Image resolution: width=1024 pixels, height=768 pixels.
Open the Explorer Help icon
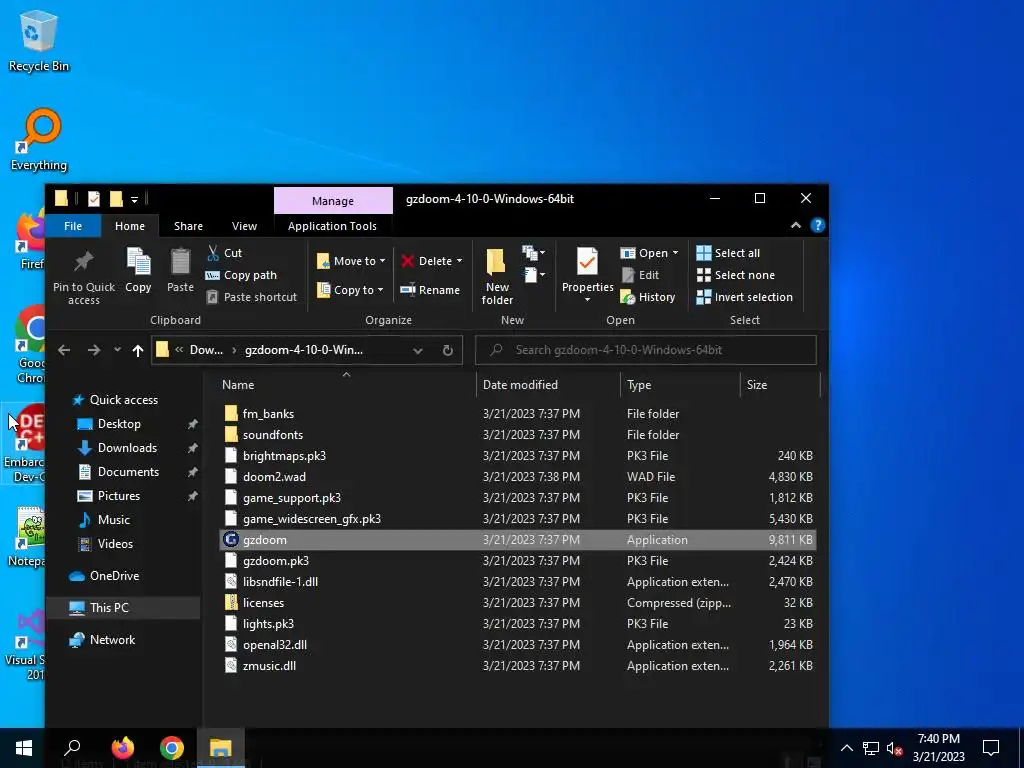point(817,225)
